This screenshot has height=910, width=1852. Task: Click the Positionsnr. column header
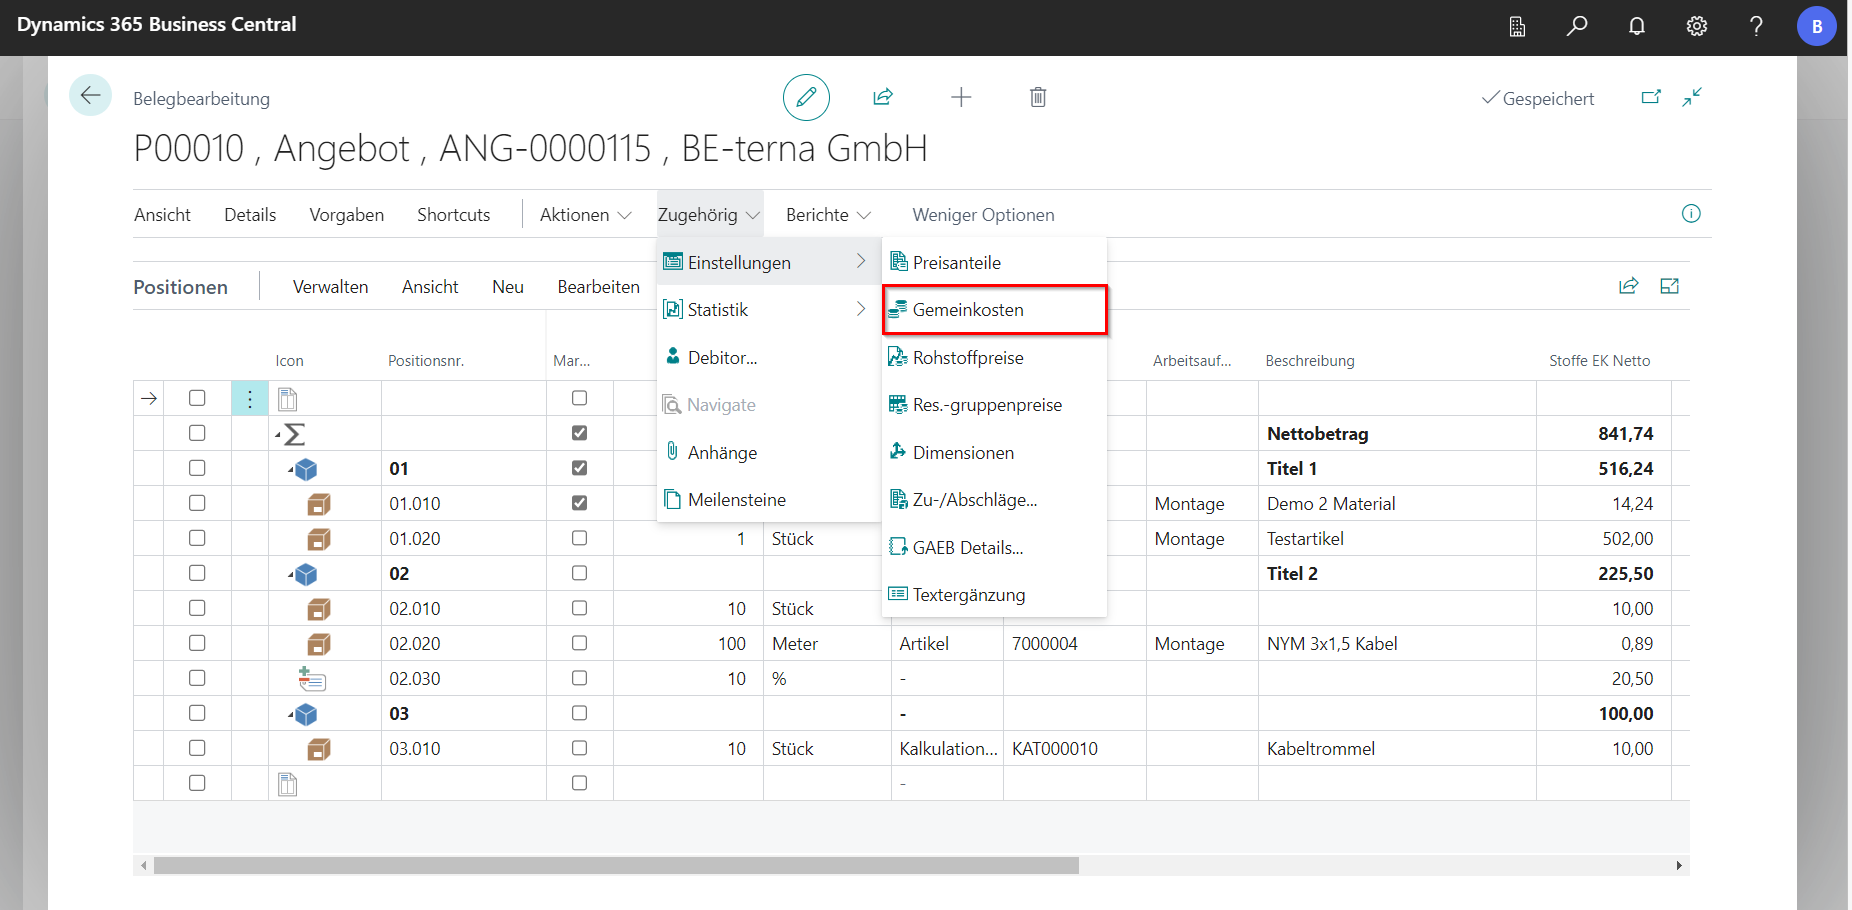[x=426, y=361]
